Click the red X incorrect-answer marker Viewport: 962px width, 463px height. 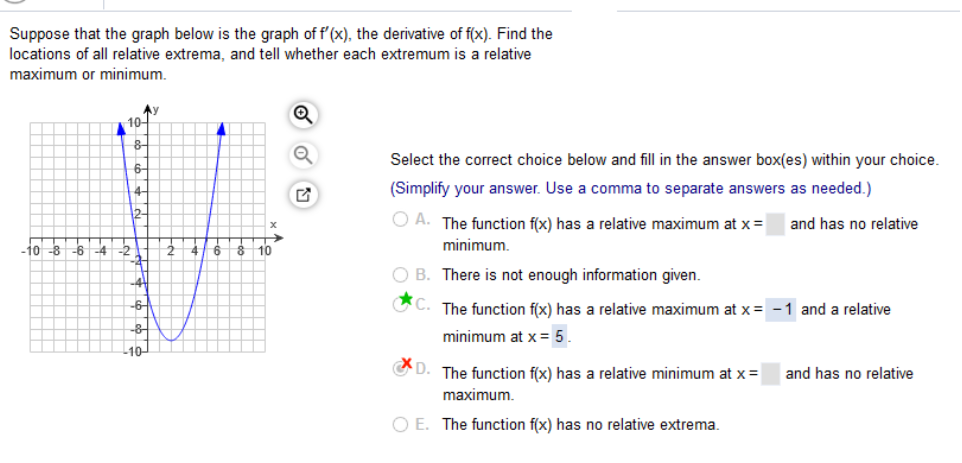(x=406, y=362)
